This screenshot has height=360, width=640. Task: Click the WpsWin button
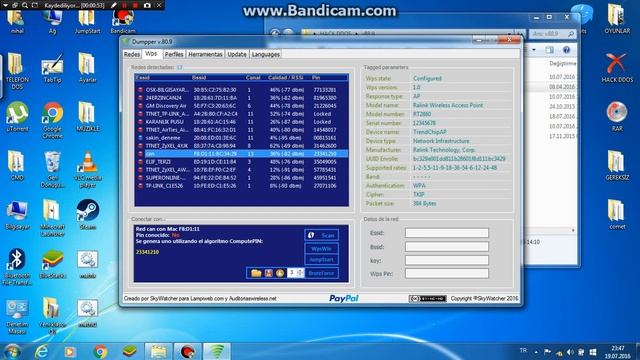321,249
